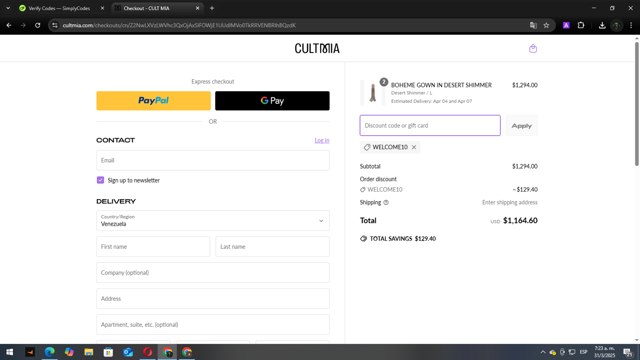The image size is (640, 360).
Task: Open File Explorer from the taskbar
Action: (x=89, y=352)
